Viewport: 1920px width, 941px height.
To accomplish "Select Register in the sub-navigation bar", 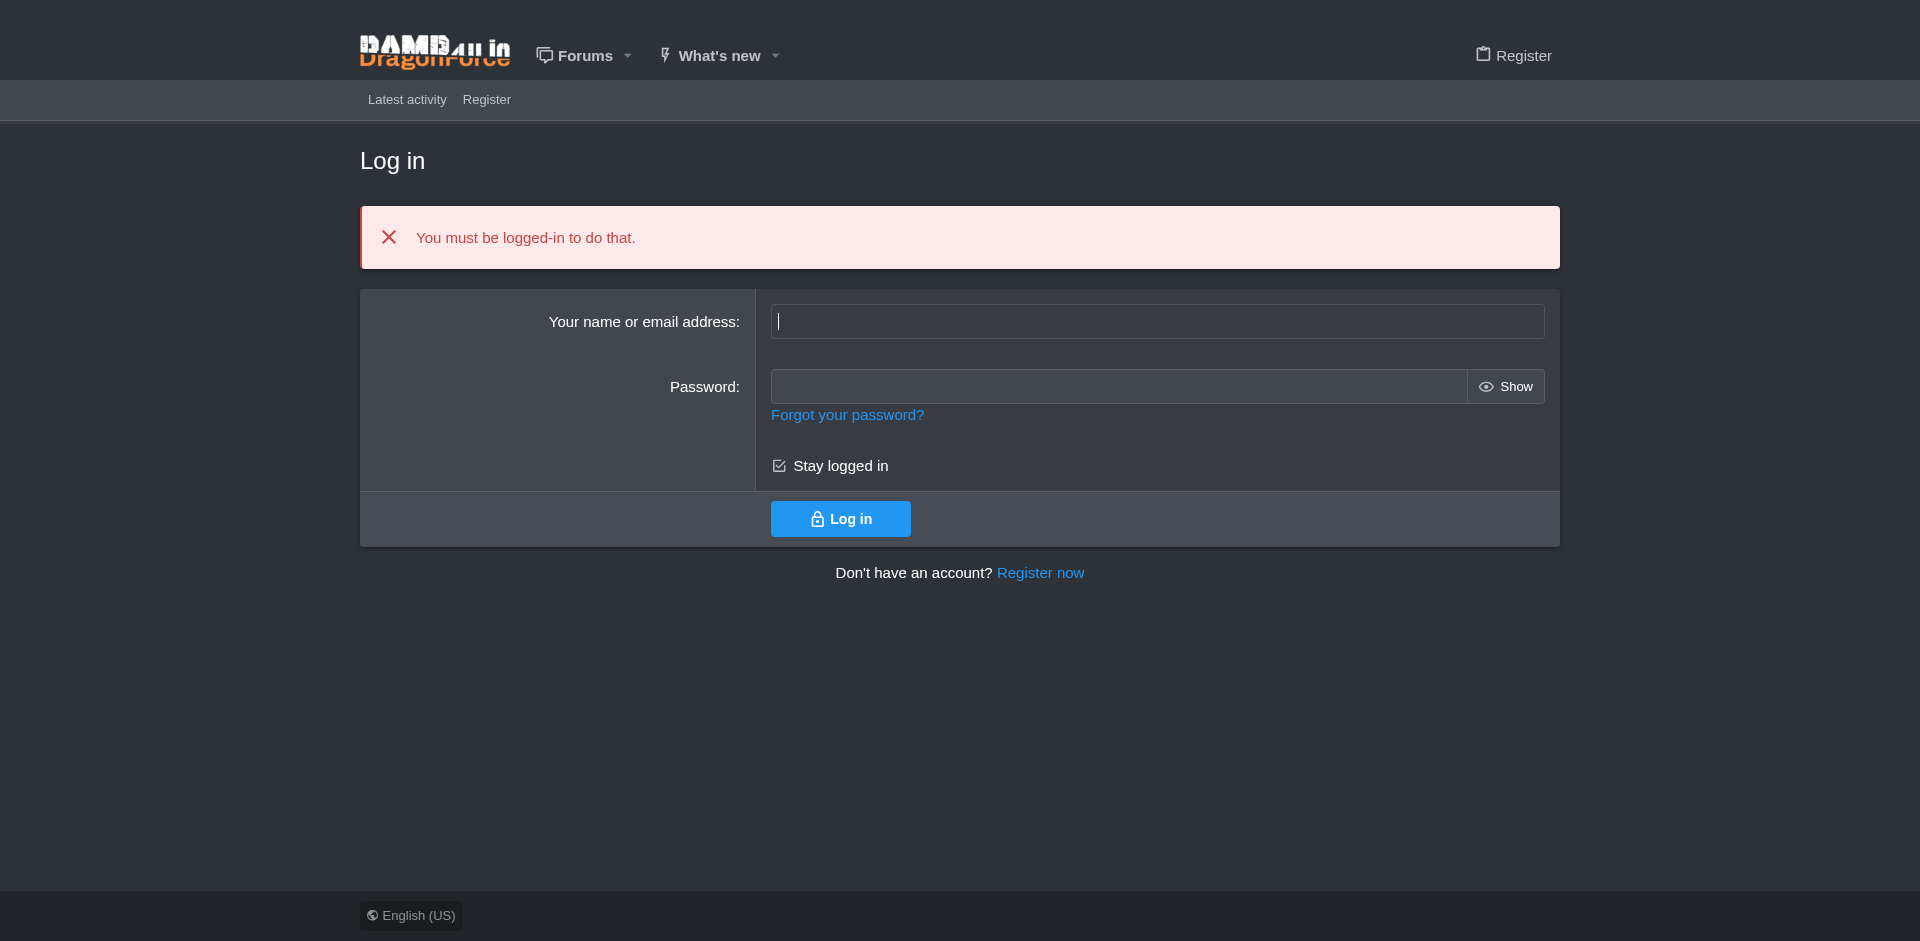I will 486,100.
